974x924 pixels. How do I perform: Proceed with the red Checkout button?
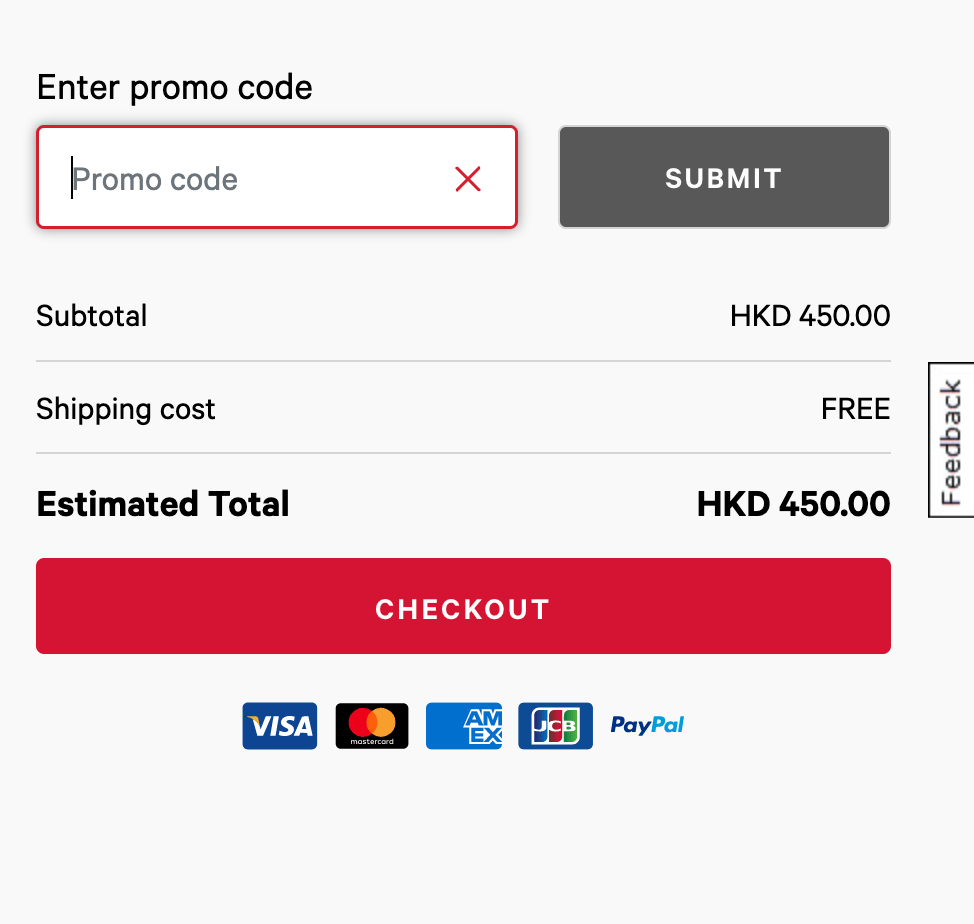[x=463, y=606]
